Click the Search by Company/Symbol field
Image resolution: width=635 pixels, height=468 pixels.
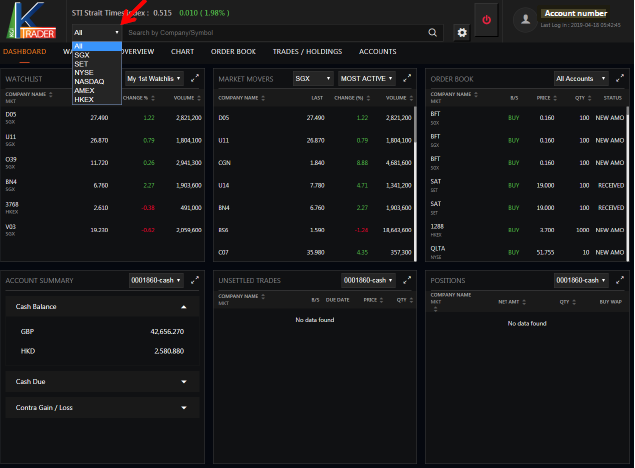(275, 32)
